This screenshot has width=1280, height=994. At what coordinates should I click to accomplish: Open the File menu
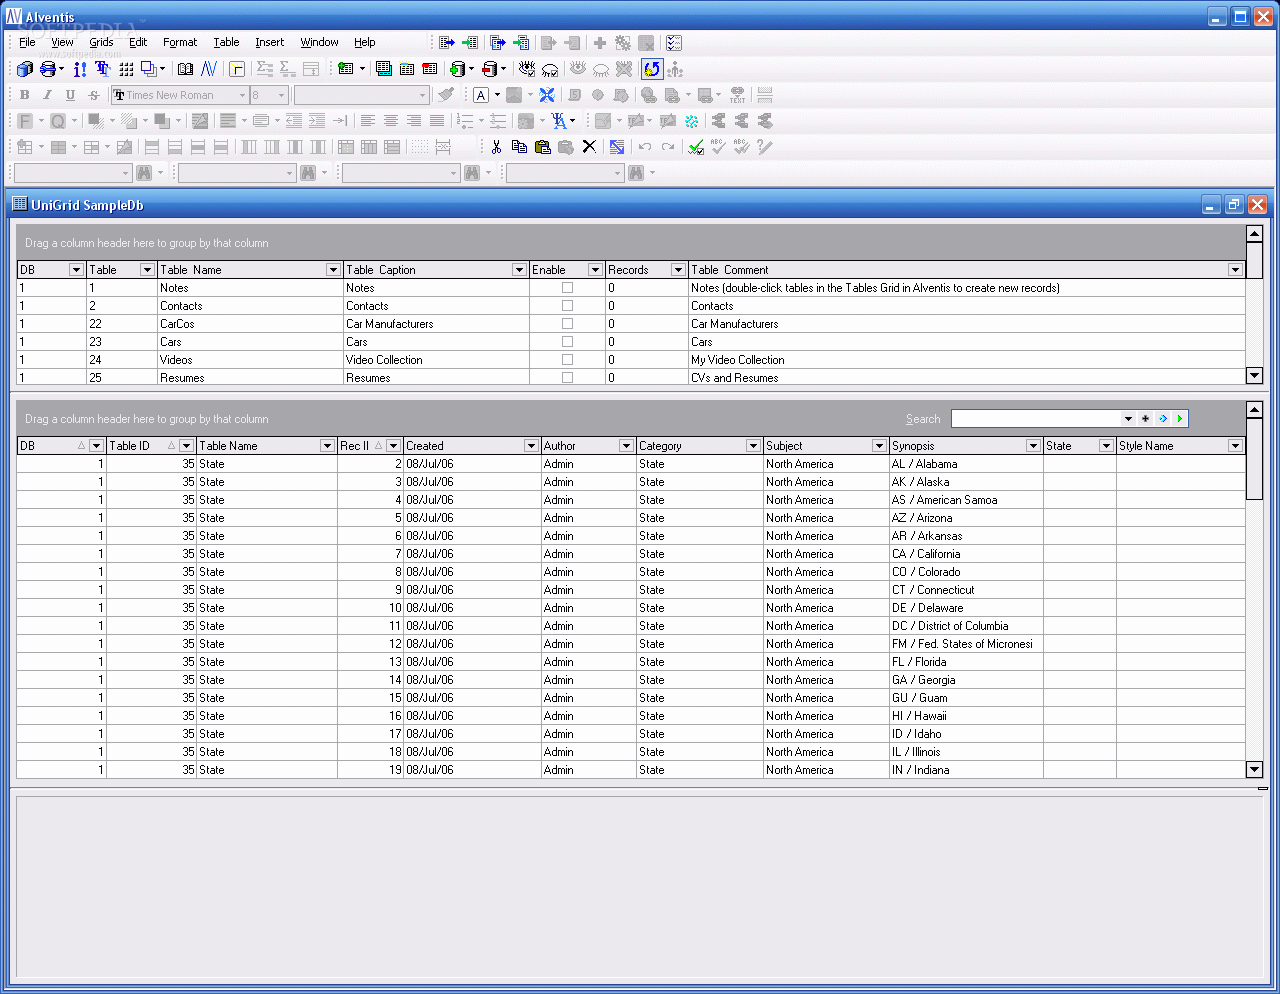[x=27, y=42]
